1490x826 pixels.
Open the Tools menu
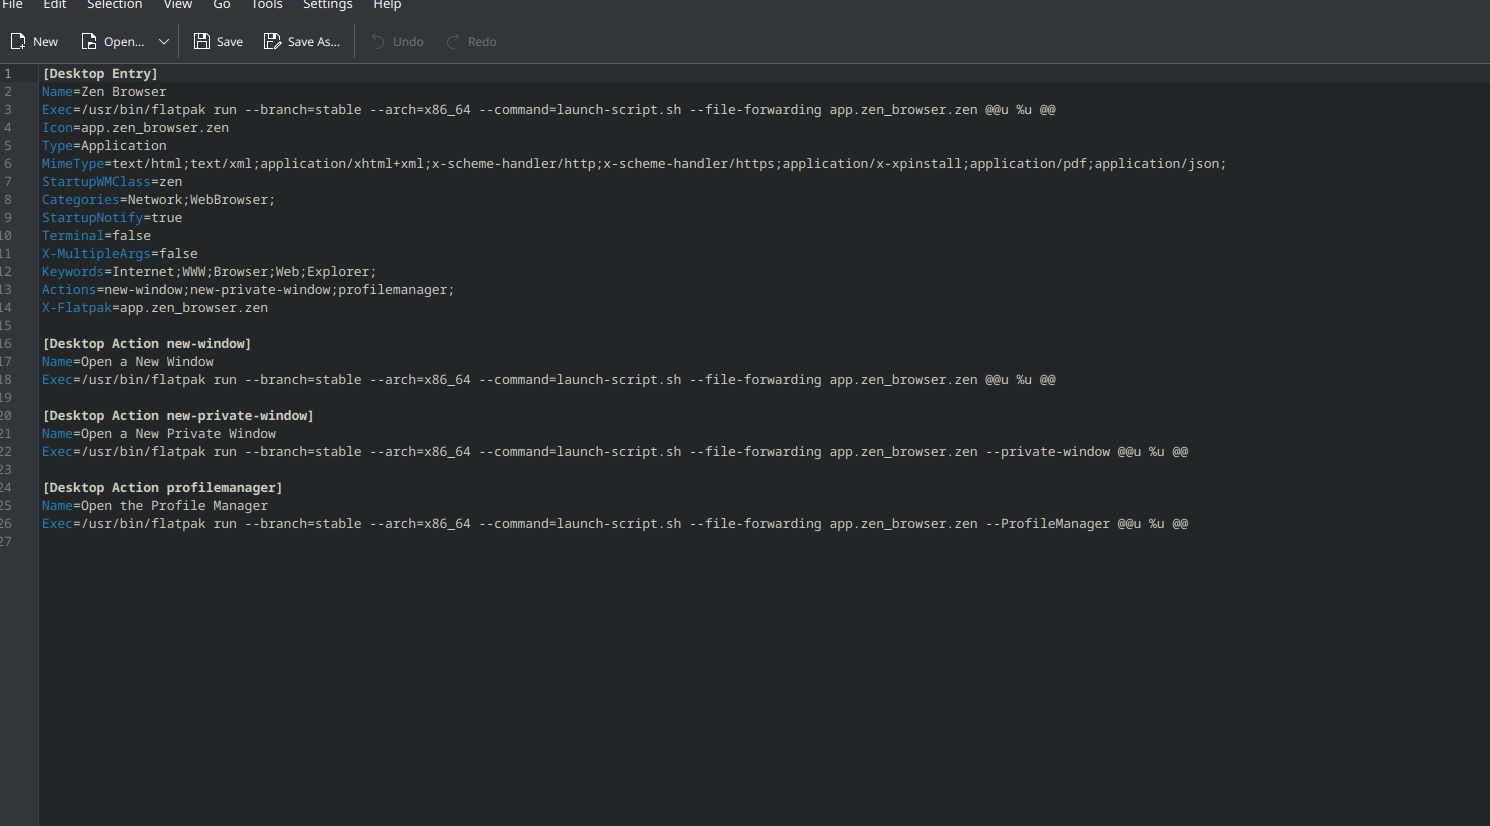point(267,5)
